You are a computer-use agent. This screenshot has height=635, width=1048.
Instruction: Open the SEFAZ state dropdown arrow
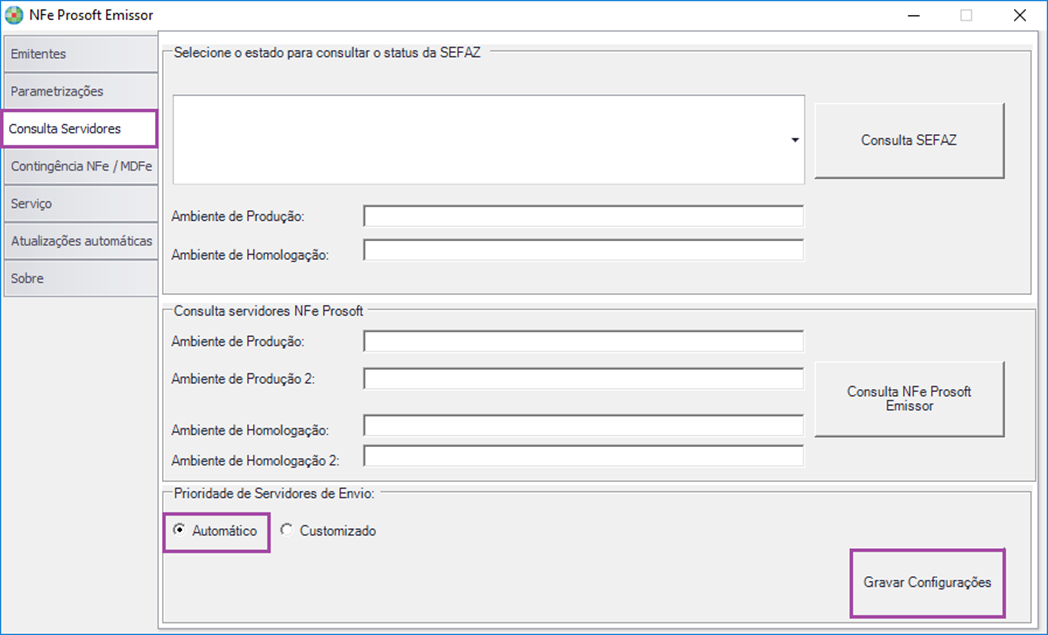795,140
